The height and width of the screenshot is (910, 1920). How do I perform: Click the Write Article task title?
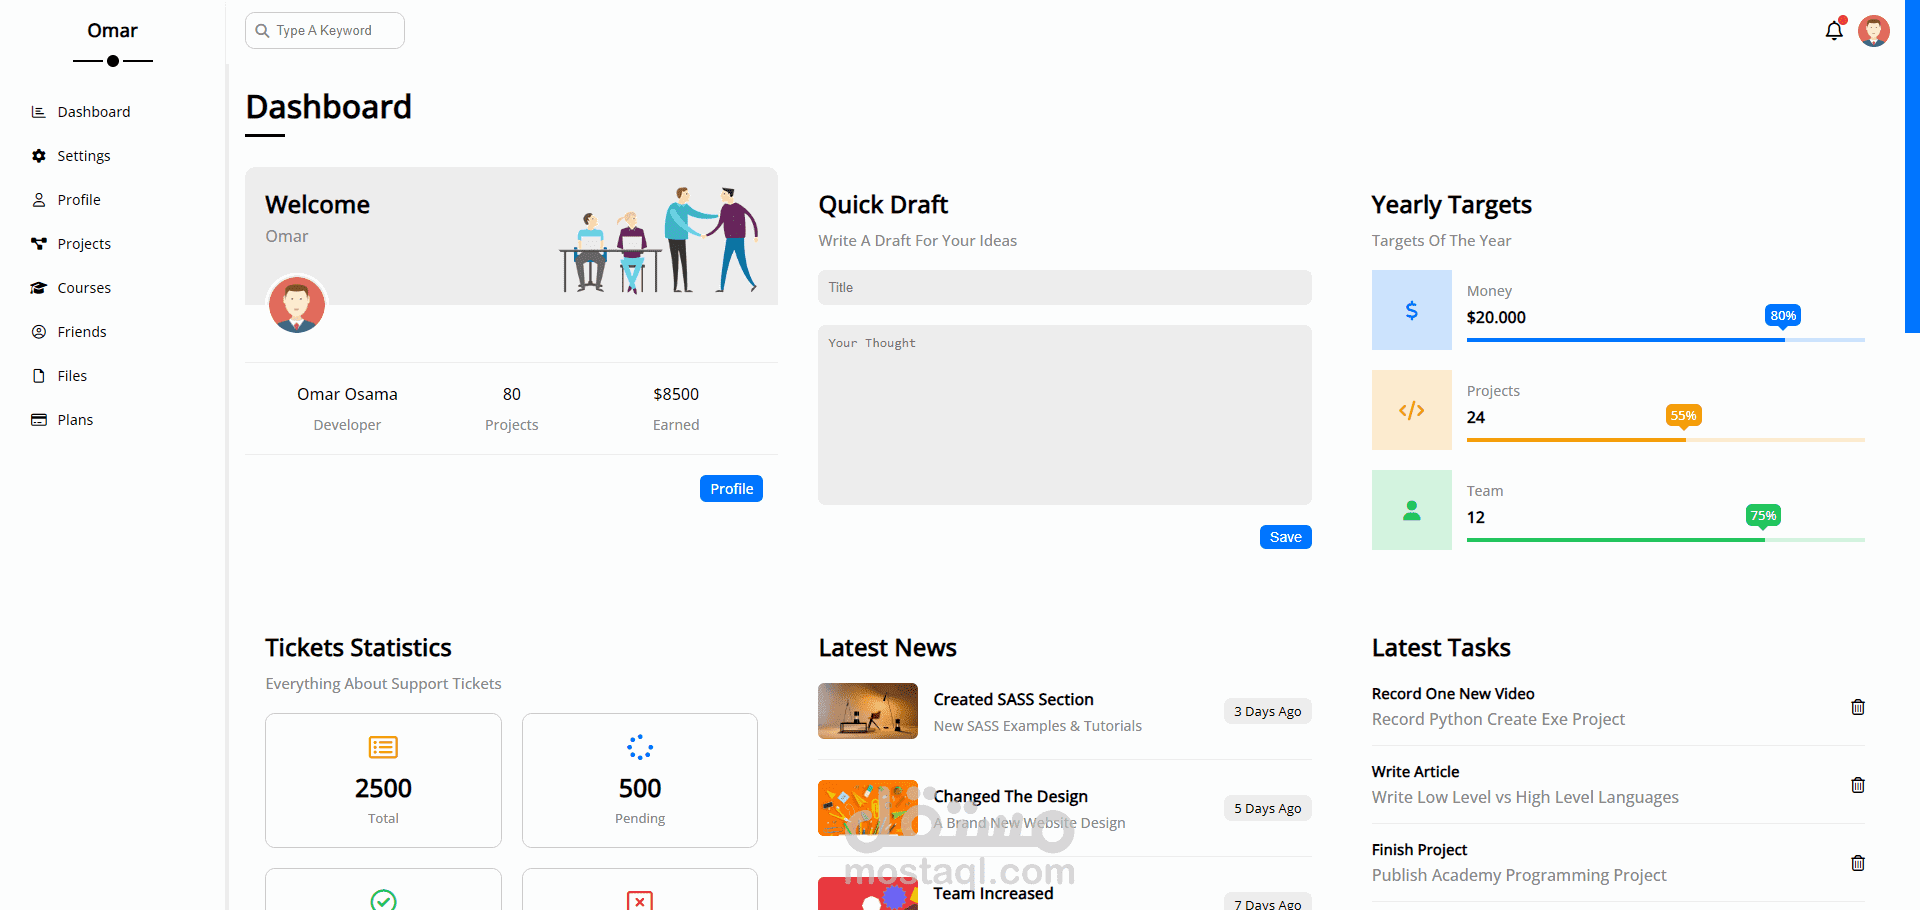(1415, 772)
